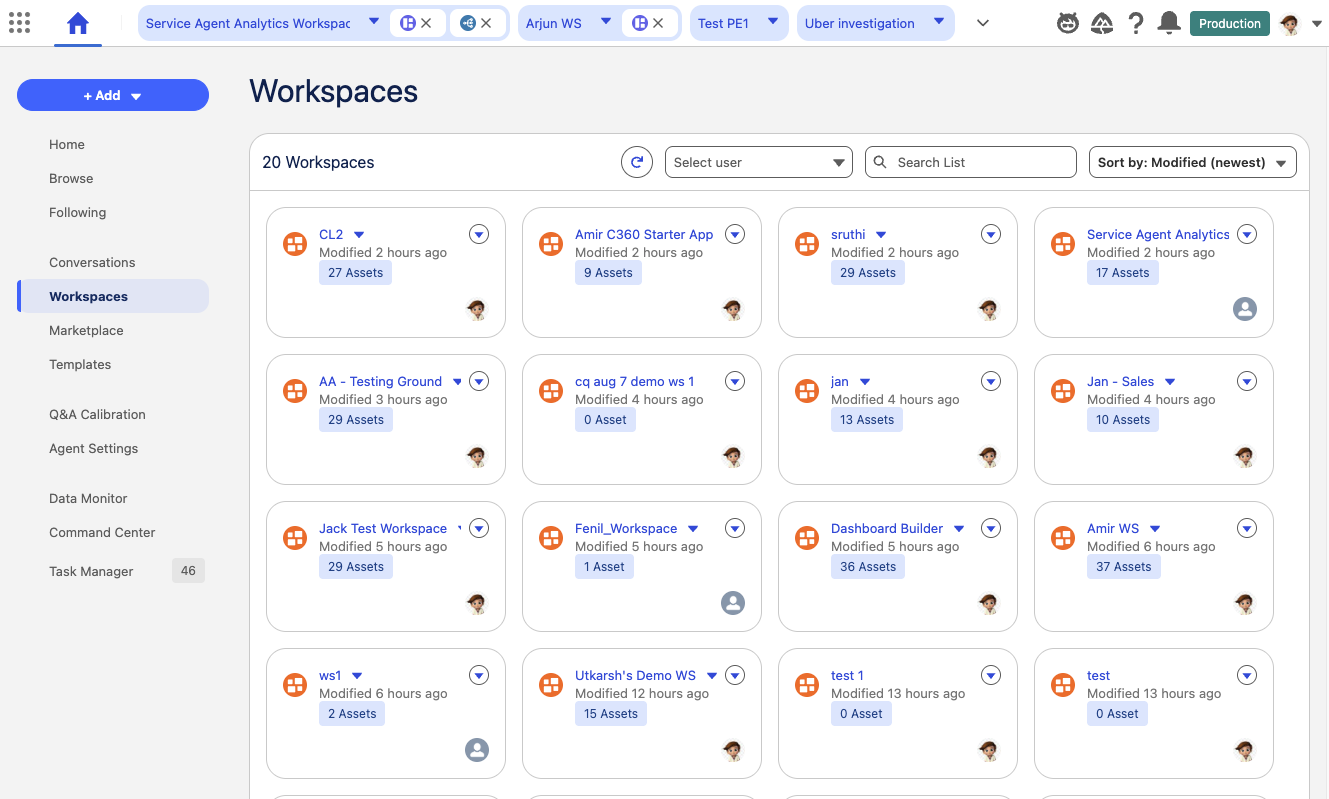Expand the Service Agent Analytics Workspace tab arrow

click(373, 21)
